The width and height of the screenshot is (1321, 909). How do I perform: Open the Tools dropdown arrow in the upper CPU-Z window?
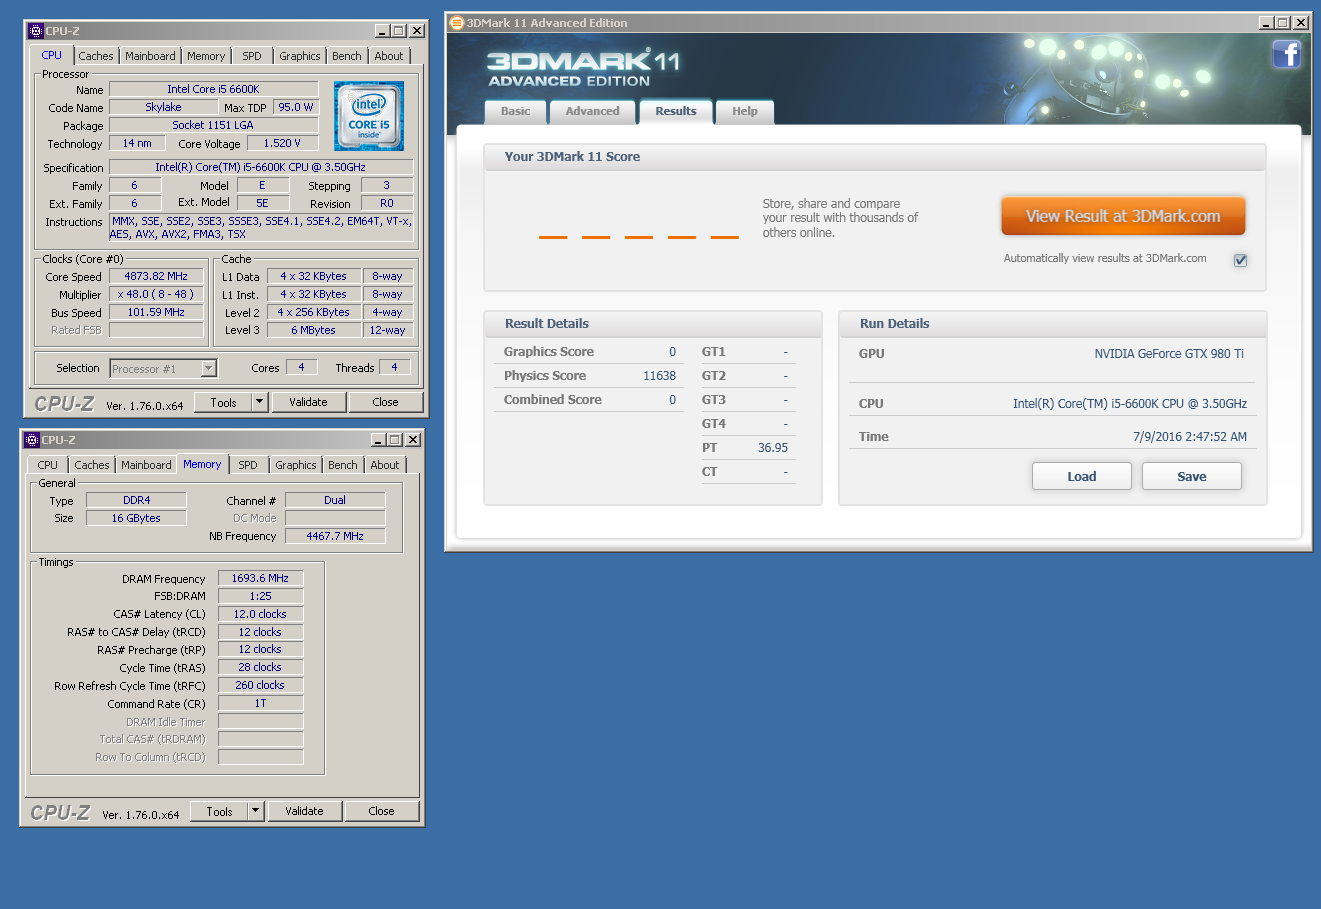pyautogui.click(x=259, y=402)
